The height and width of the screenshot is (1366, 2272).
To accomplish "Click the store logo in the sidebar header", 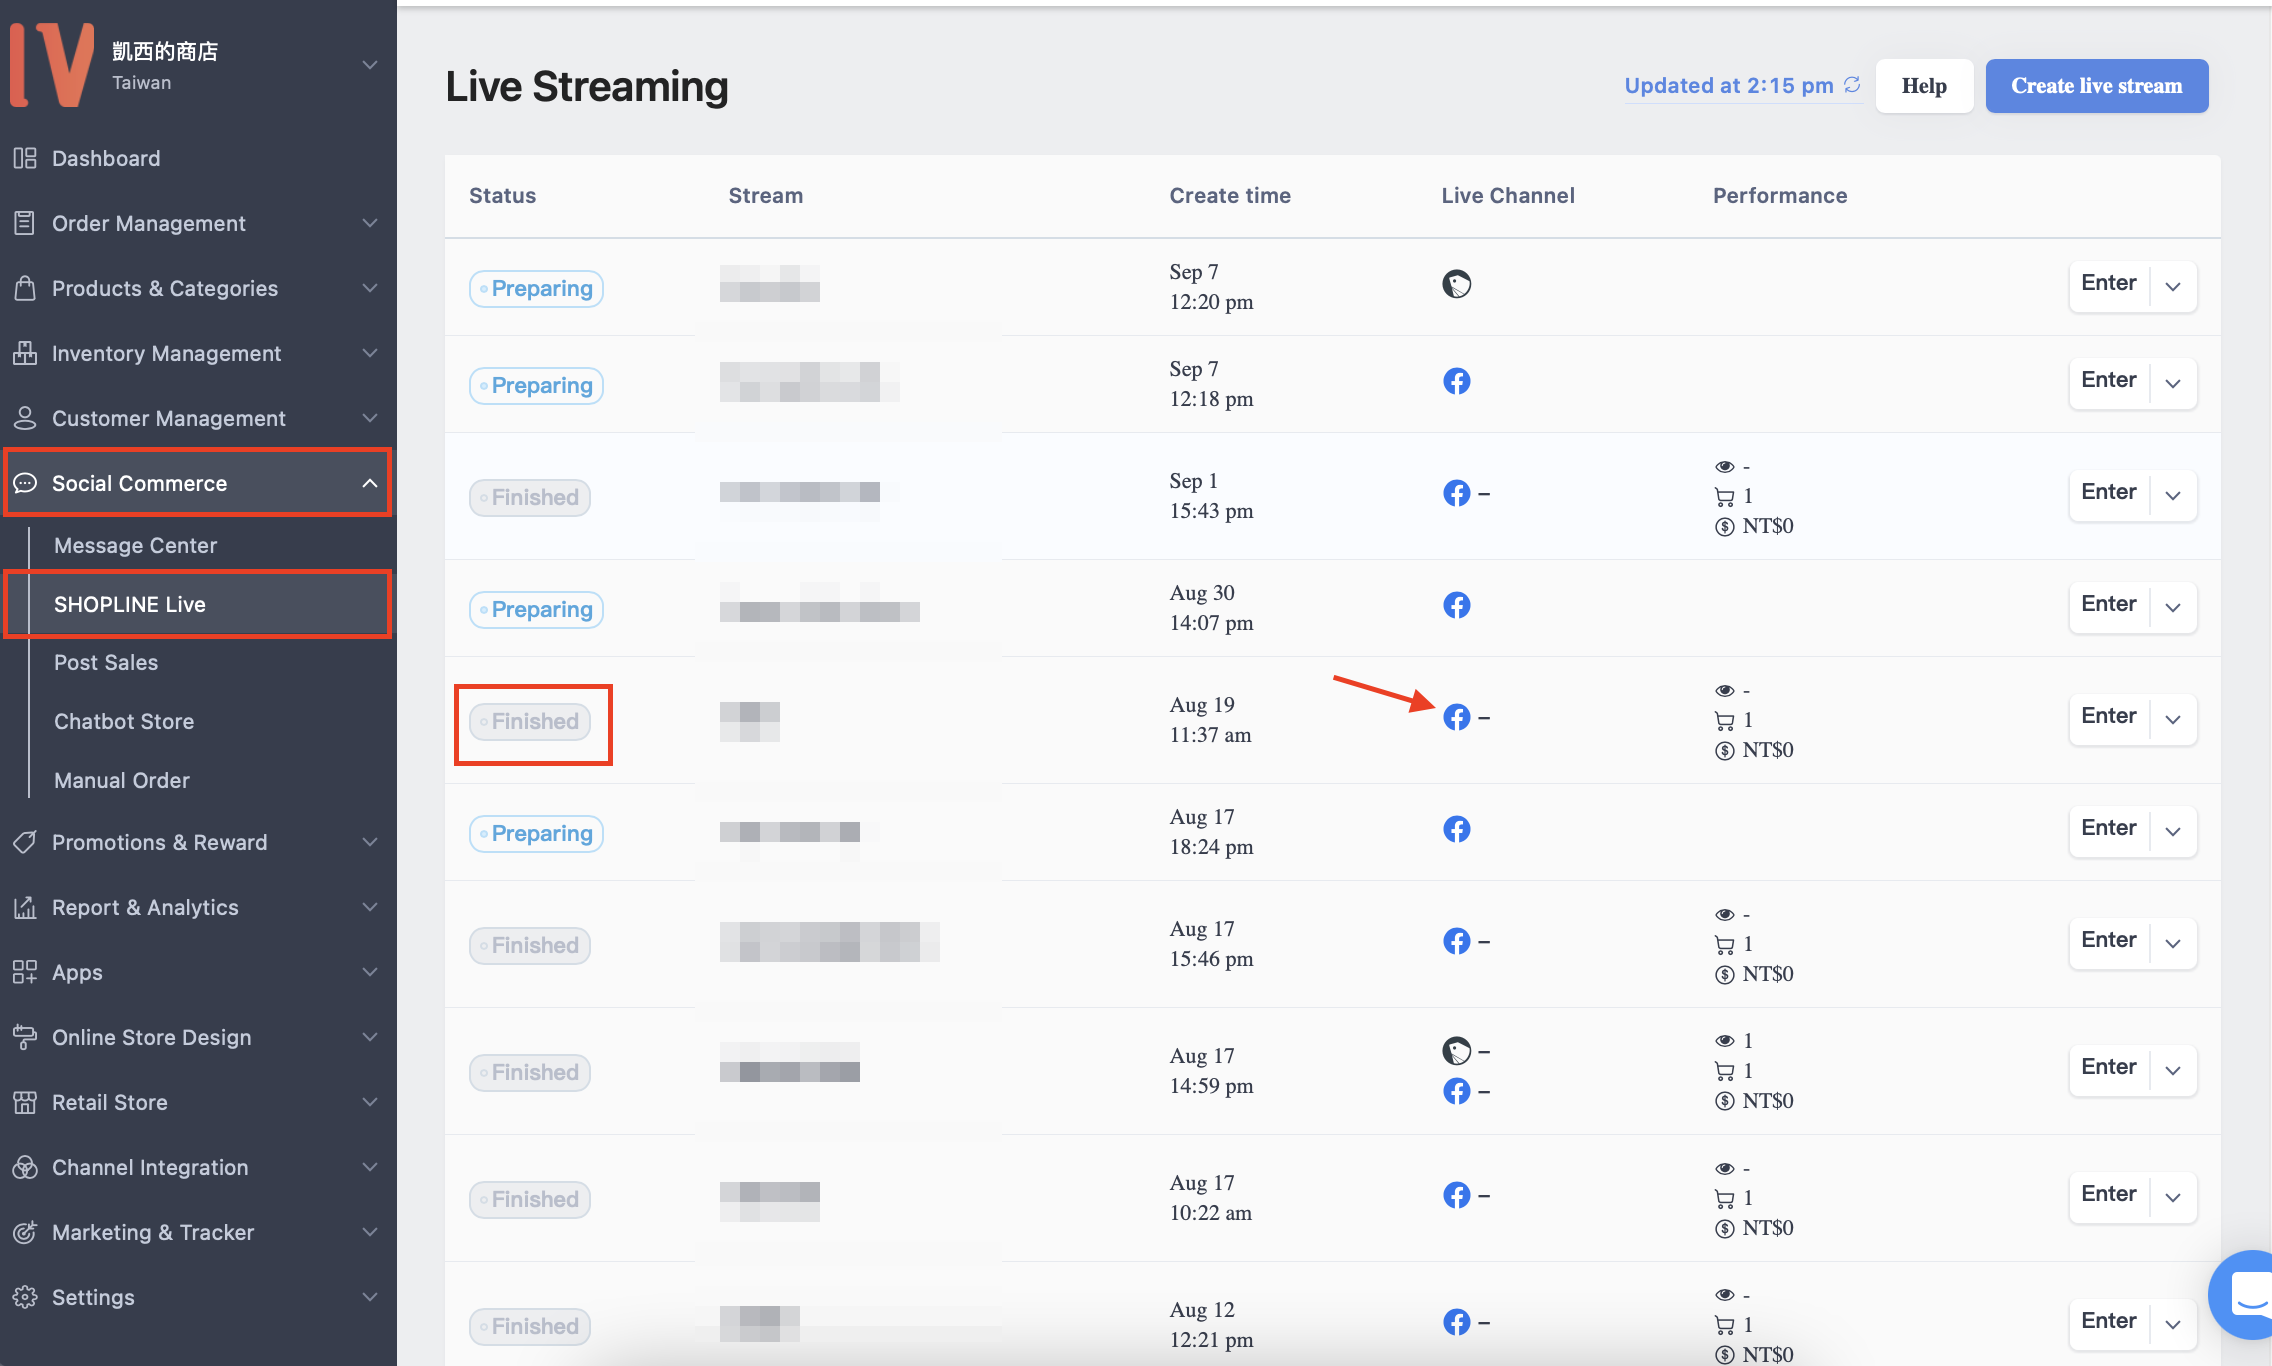I will (52, 65).
